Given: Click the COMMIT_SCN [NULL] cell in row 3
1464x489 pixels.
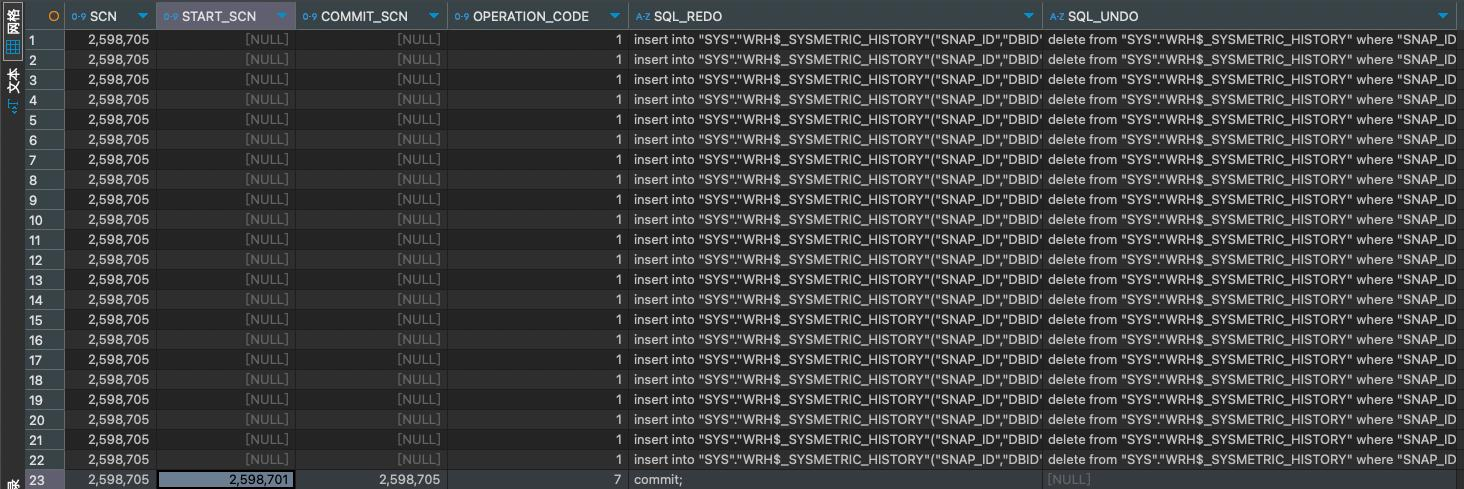Looking at the screenshot, I should pyautogui.click(x=371, y=80).
